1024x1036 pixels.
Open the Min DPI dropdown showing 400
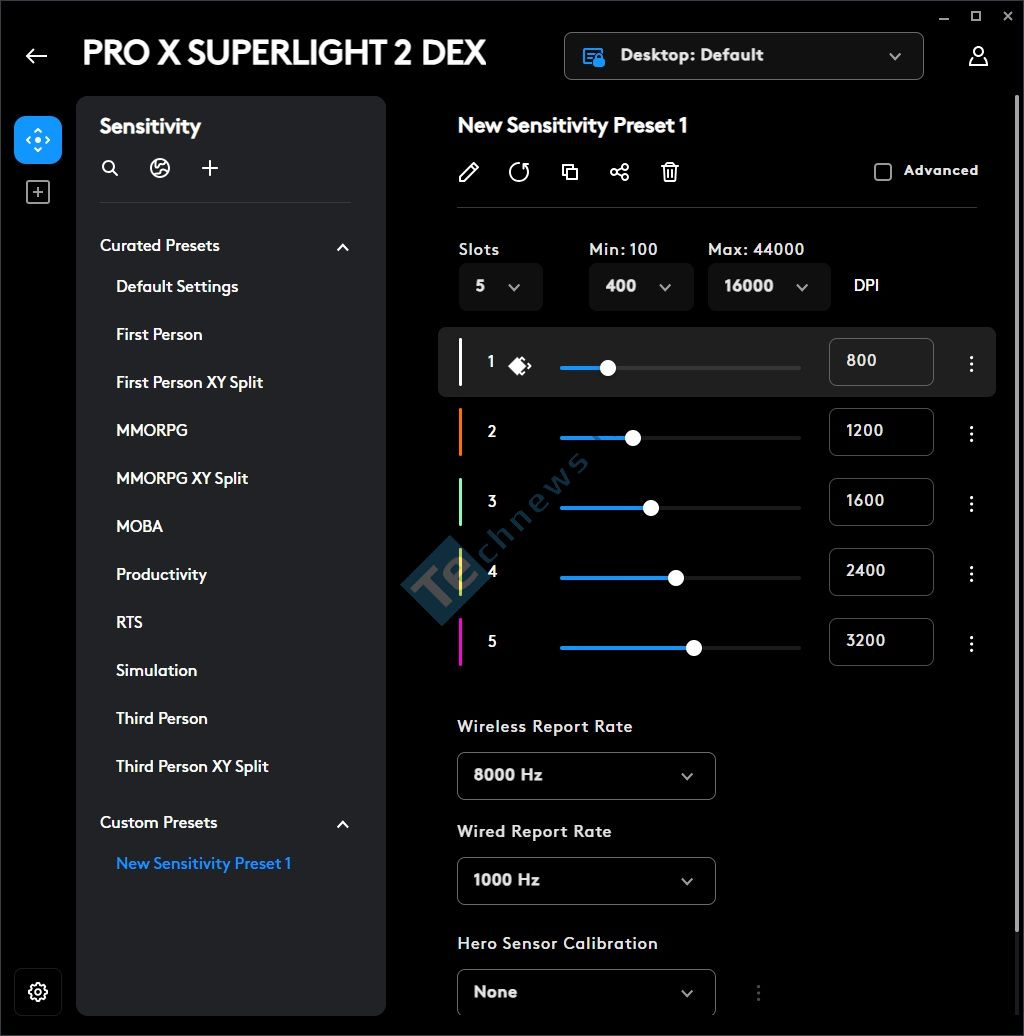pos(641,287)
